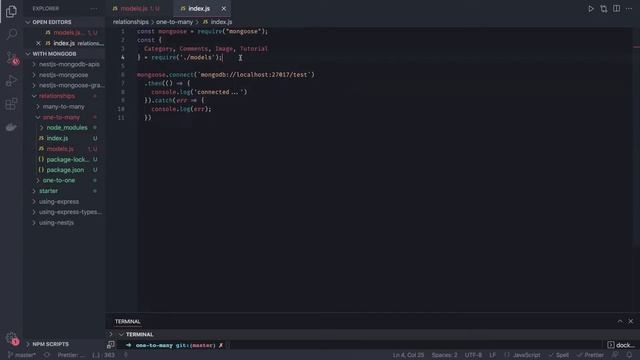Collapse the WITH MONGODB folder section
Image resolution: width=640 pixels, height=360 pixels.
point(64,54)
